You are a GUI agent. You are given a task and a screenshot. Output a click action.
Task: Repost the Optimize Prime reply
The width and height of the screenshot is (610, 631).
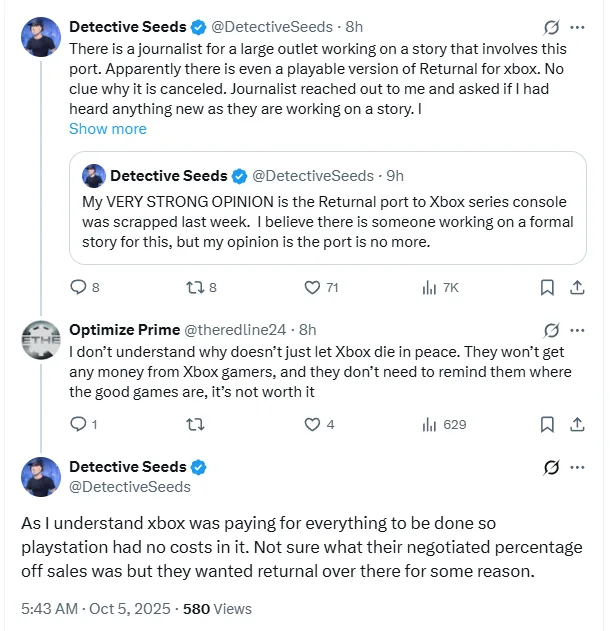194,424
